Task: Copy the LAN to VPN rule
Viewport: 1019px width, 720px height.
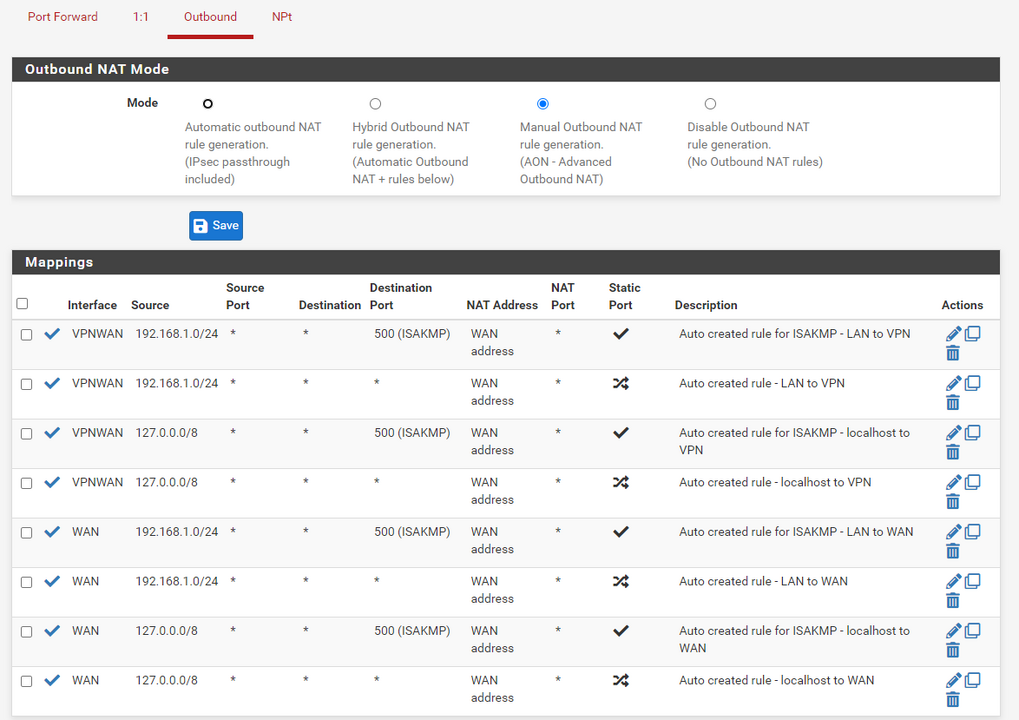Action: tap(972, 383)
